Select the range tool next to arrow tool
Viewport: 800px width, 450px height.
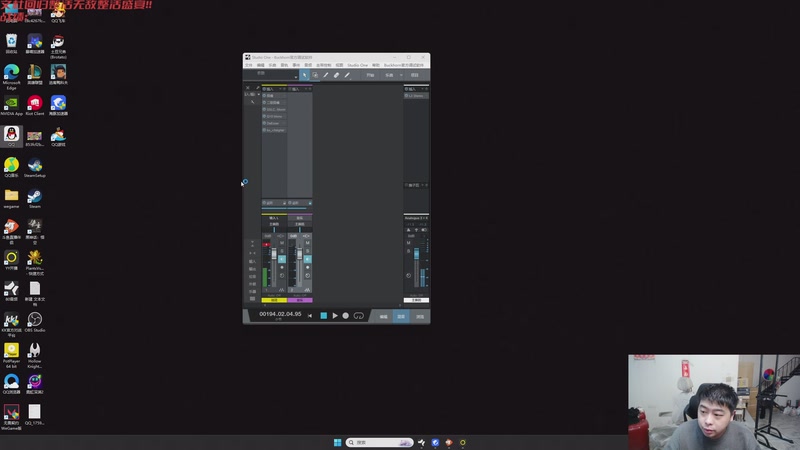coord(315,75)
